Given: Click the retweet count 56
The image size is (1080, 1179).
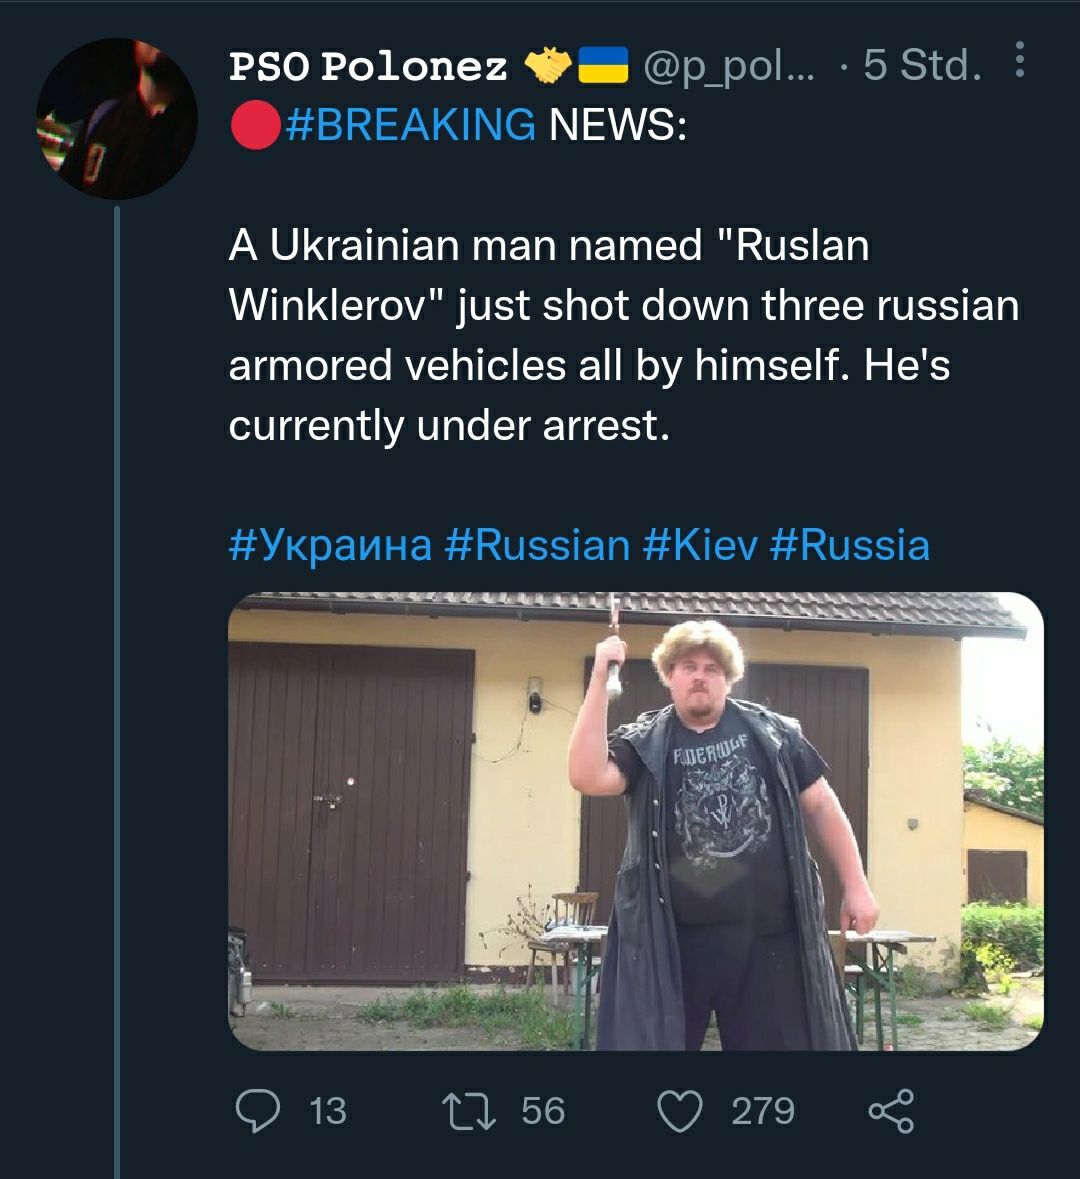Looking at the screenshot, I should [x=543, y=1111].
